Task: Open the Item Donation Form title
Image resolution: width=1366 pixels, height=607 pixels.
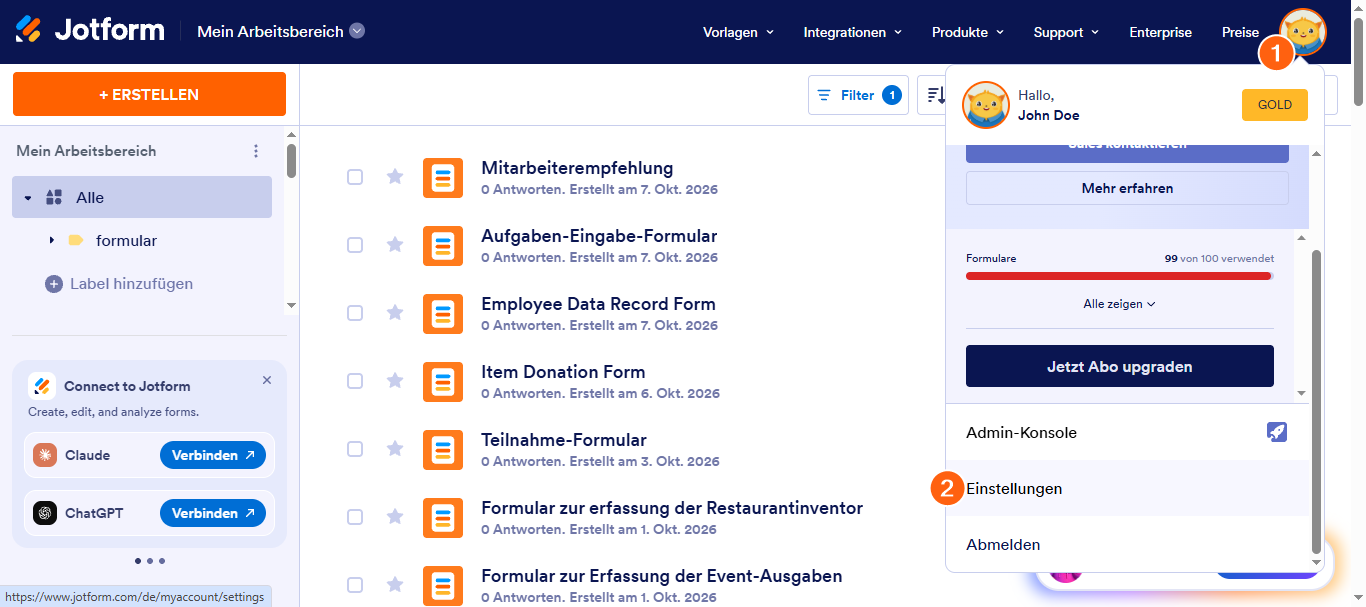Action: click(x=563, y=372)
